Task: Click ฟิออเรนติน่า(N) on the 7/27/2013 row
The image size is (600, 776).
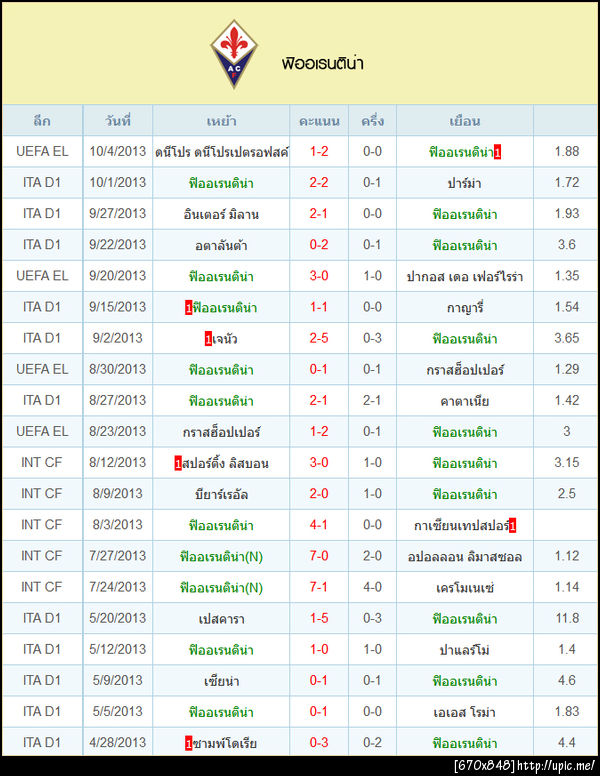Action: click(221, 557)
